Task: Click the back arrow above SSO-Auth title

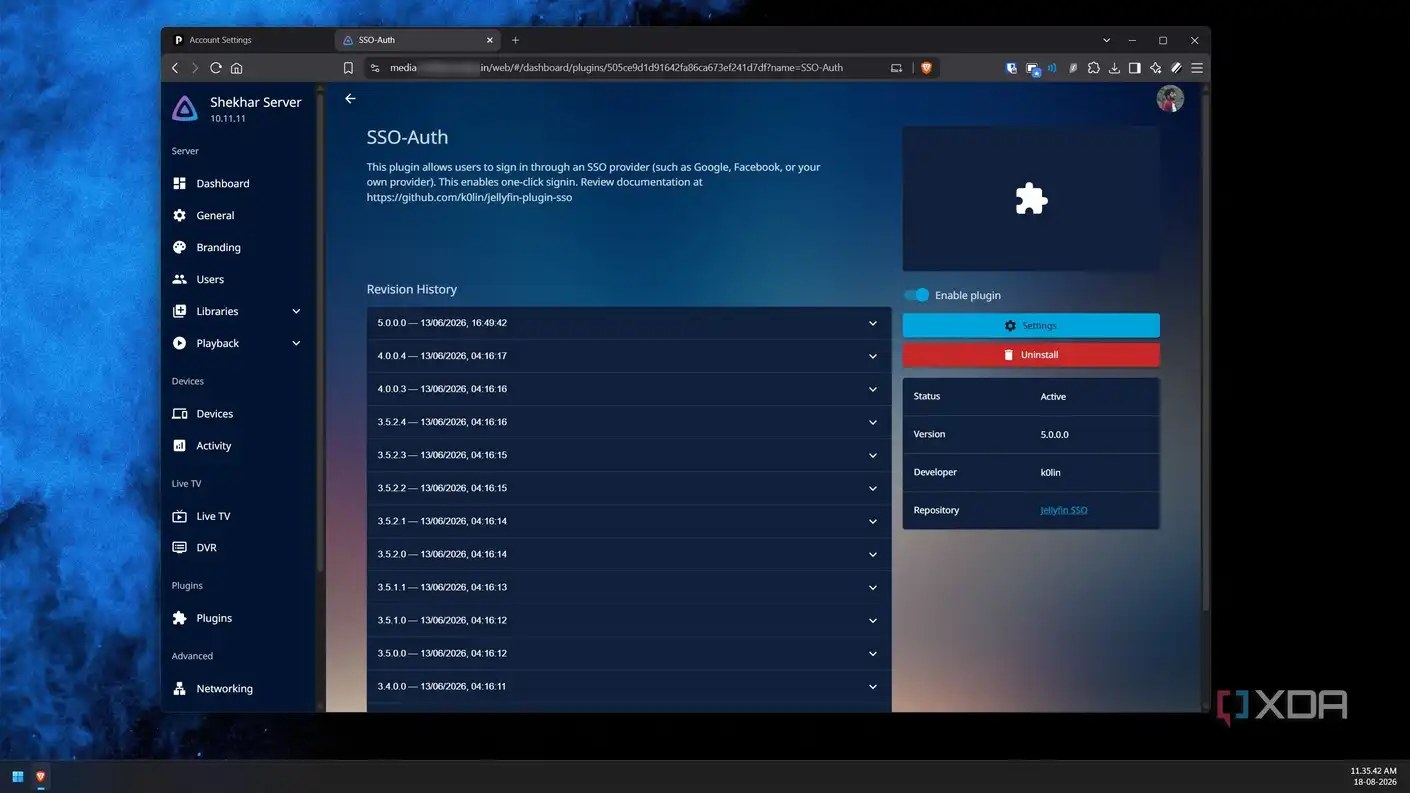Action: coord(350,98)
